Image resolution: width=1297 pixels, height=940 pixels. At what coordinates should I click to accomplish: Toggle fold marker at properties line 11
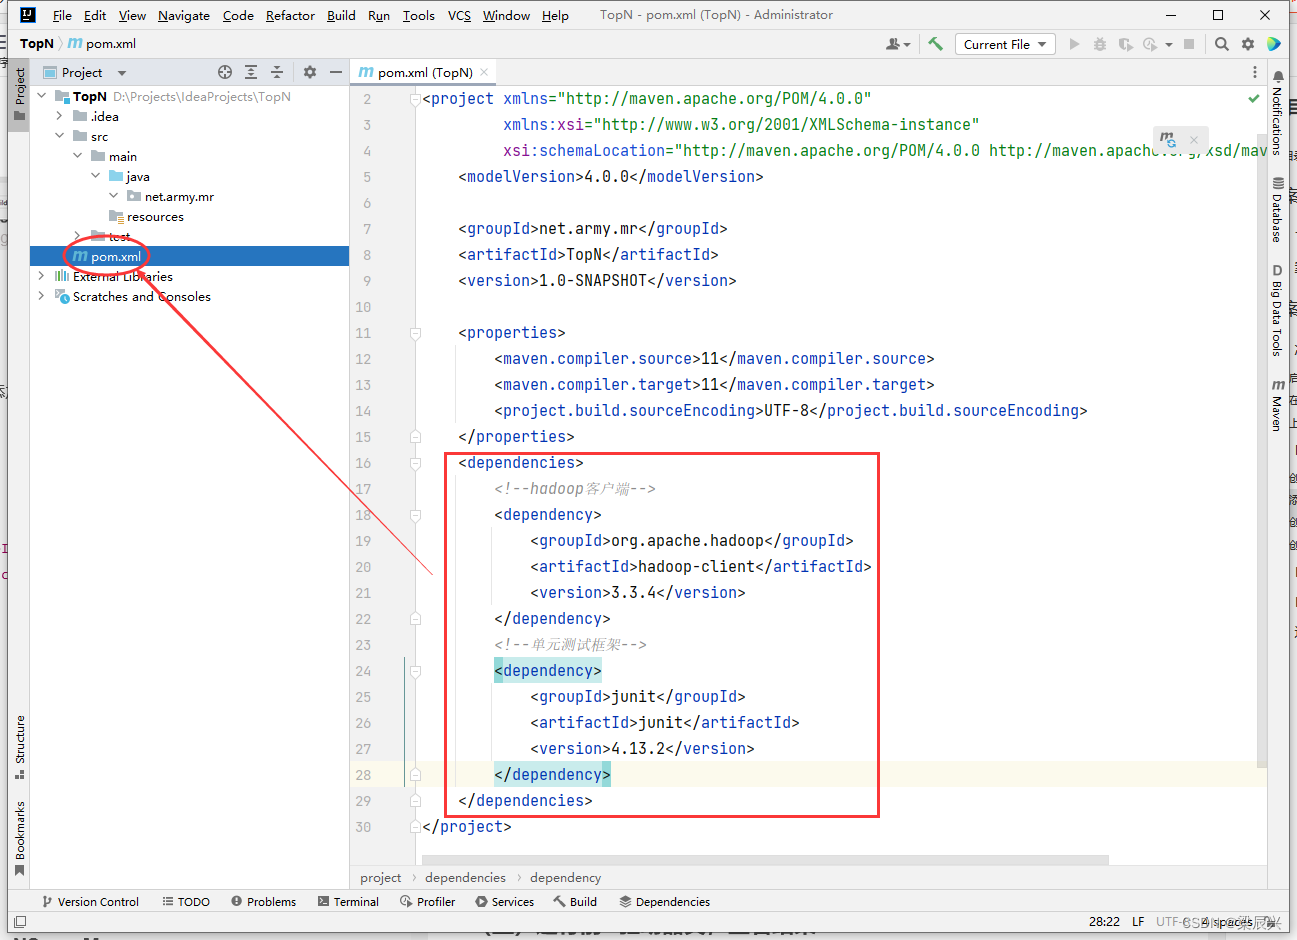415,333
